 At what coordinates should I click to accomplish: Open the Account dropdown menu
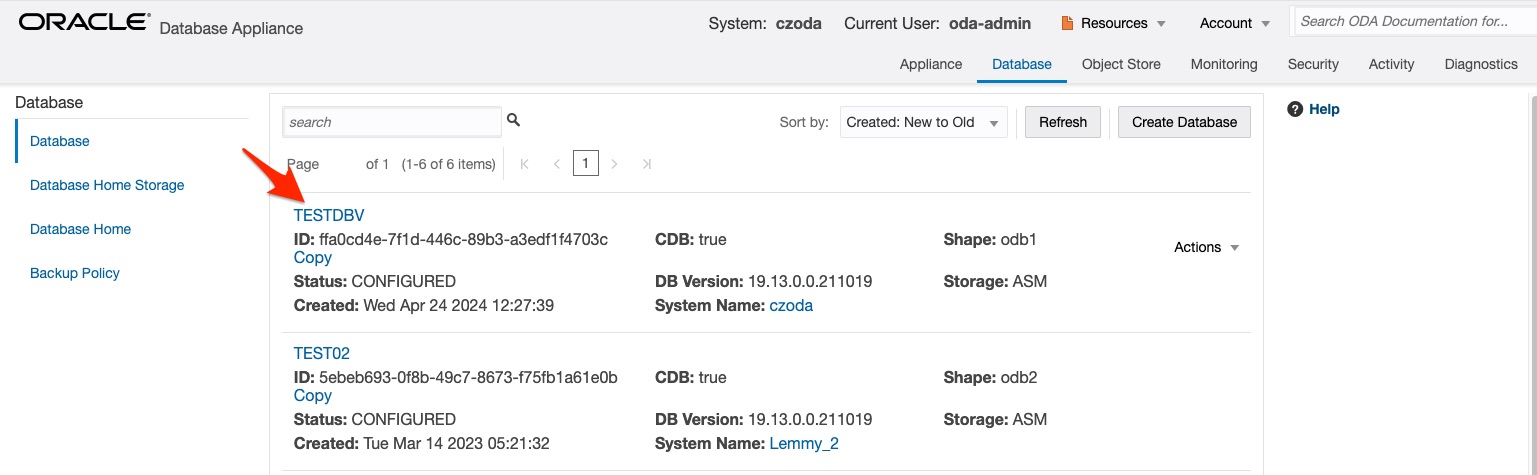tap(1235, 23)
